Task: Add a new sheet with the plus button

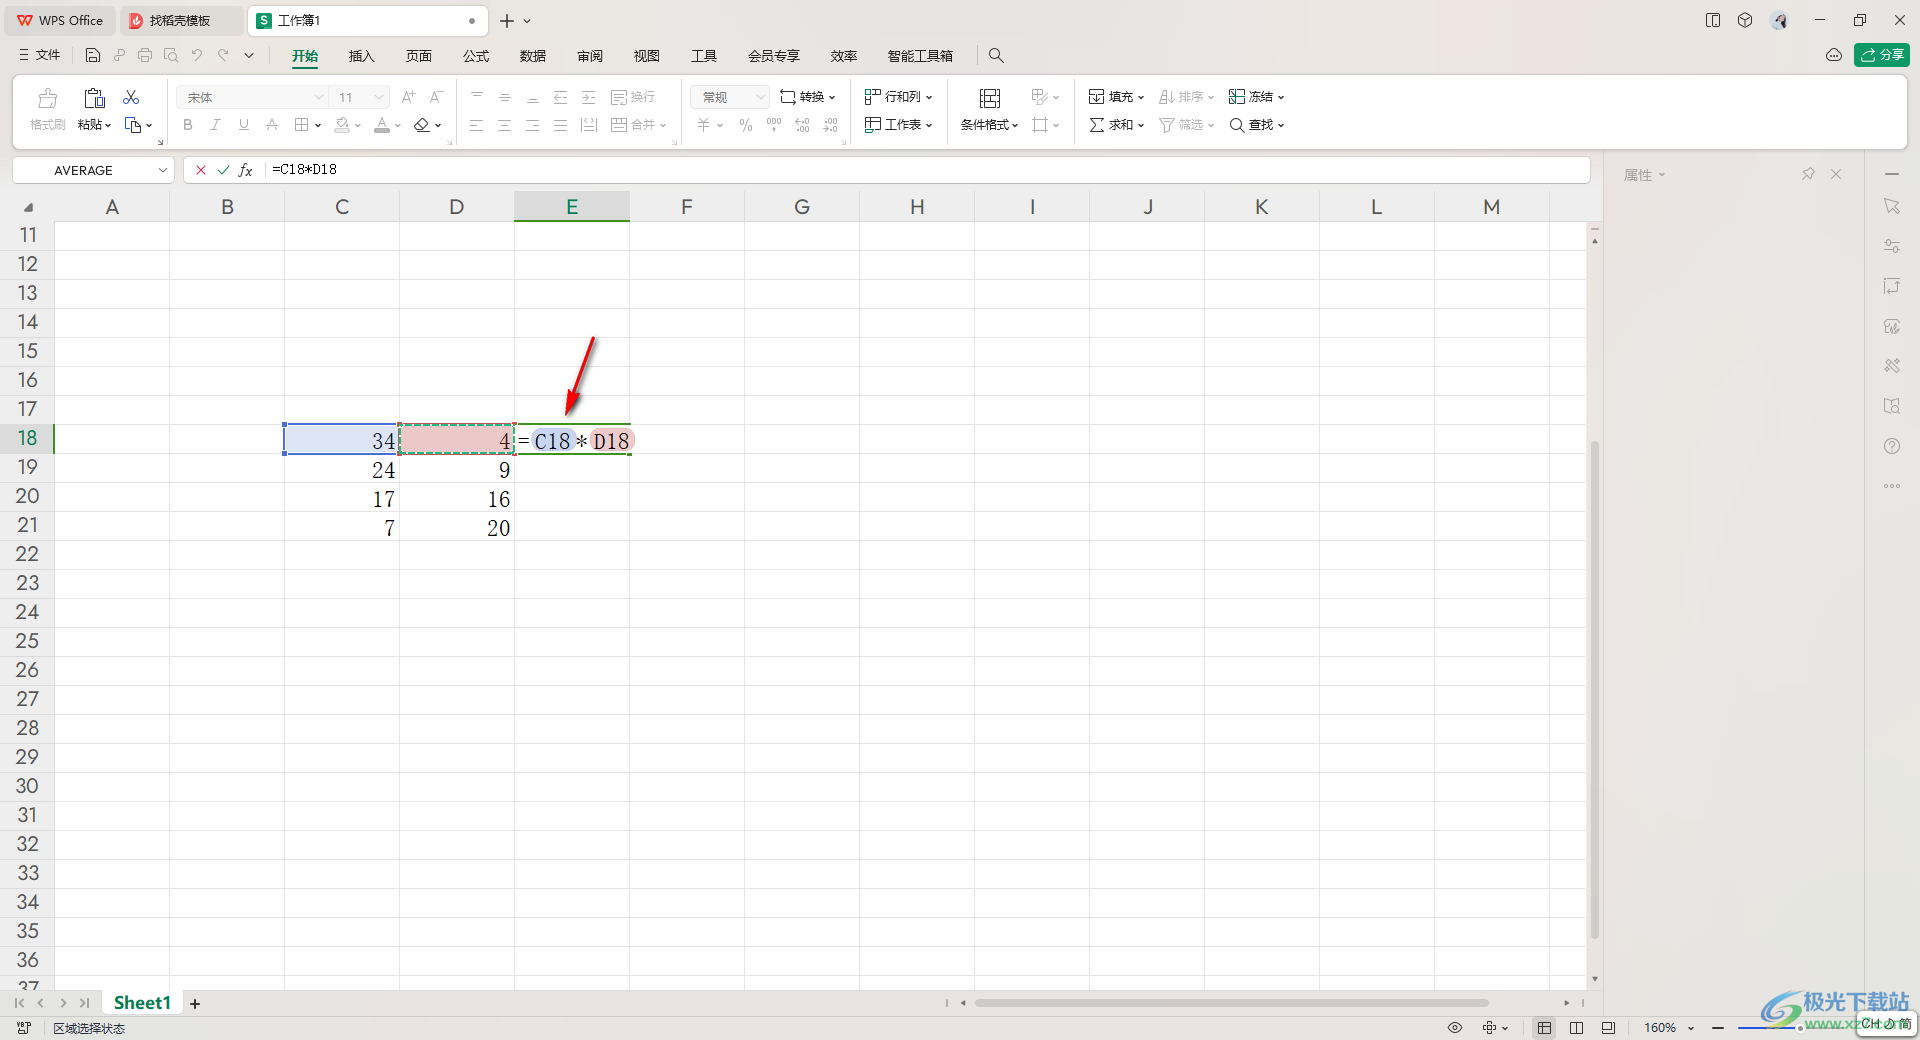Action: [x=195, y=1004]
